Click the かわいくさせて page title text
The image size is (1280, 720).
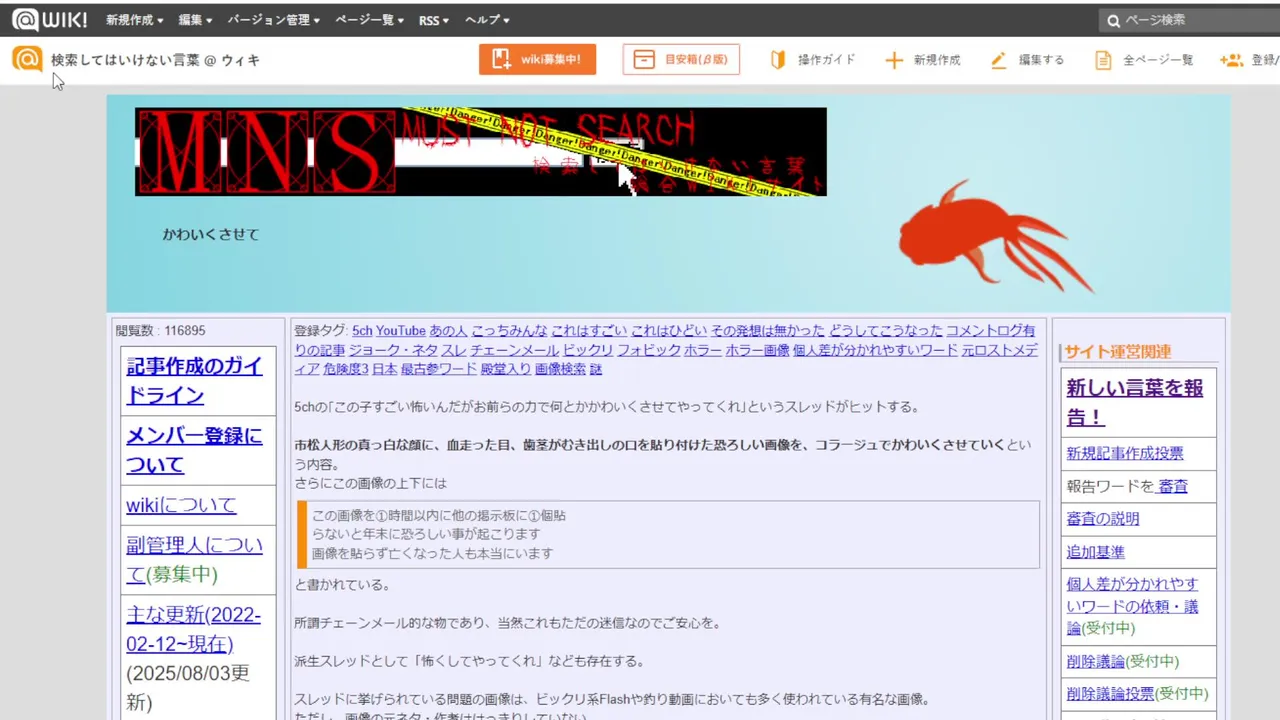coord(211,234)
